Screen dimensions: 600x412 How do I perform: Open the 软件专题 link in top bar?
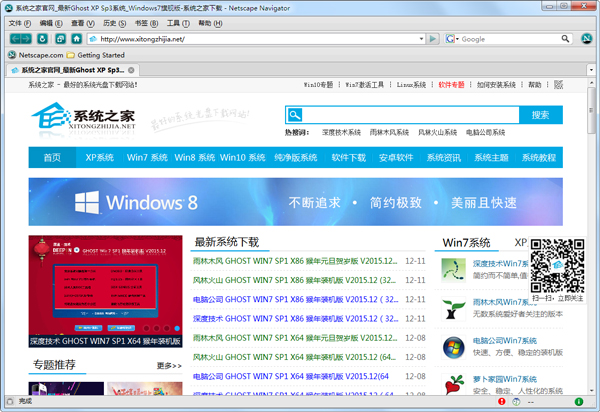coord(451,85)
